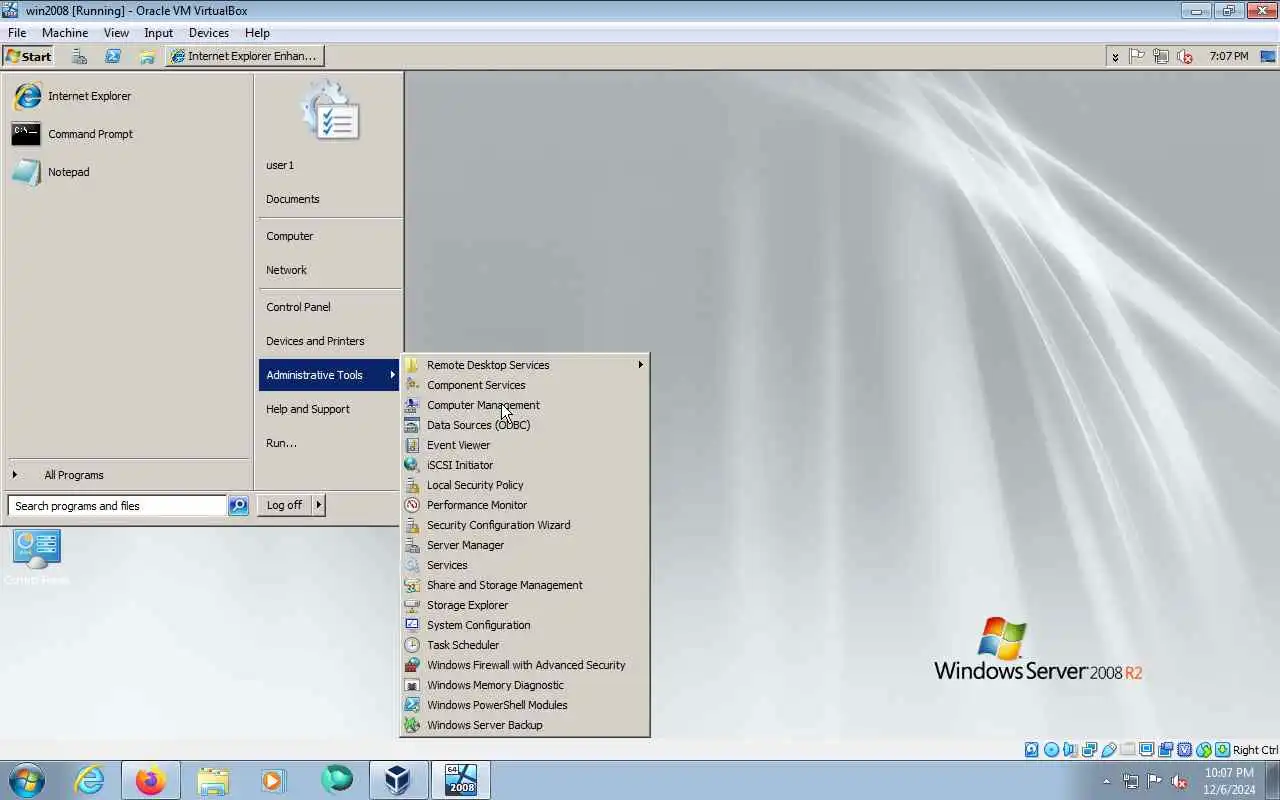Click the Search magnifier button
This screenshot has height=800, width=1280.
point(238,506)
